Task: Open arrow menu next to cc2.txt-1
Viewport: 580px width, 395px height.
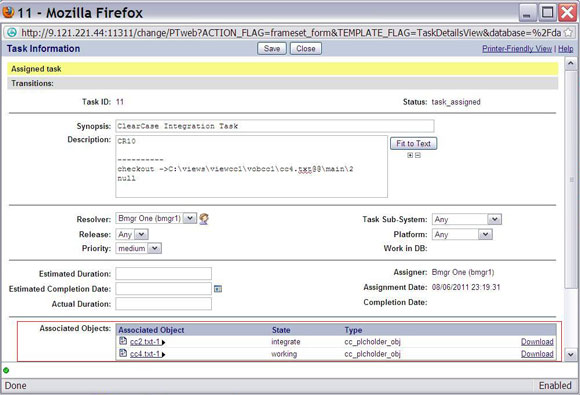Action: pos(163,343)
